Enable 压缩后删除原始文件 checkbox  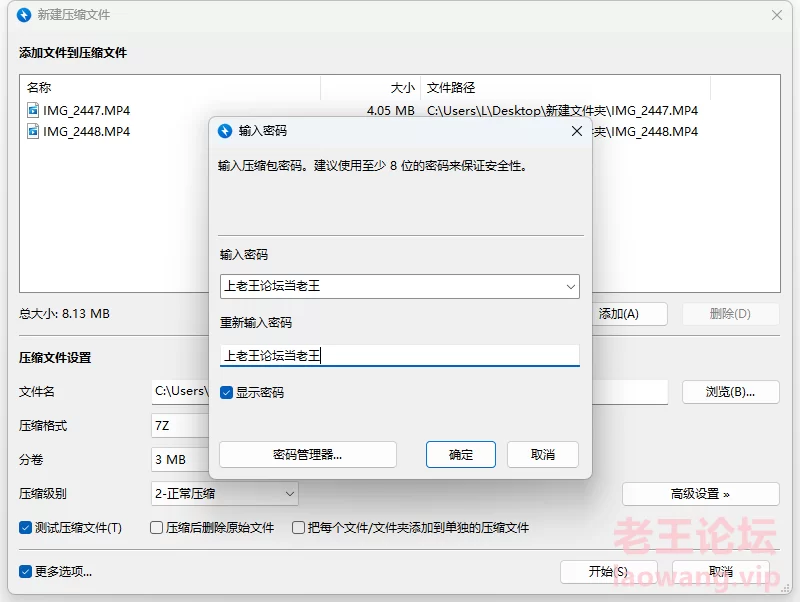pyautogui.click(x=157, y=528)
